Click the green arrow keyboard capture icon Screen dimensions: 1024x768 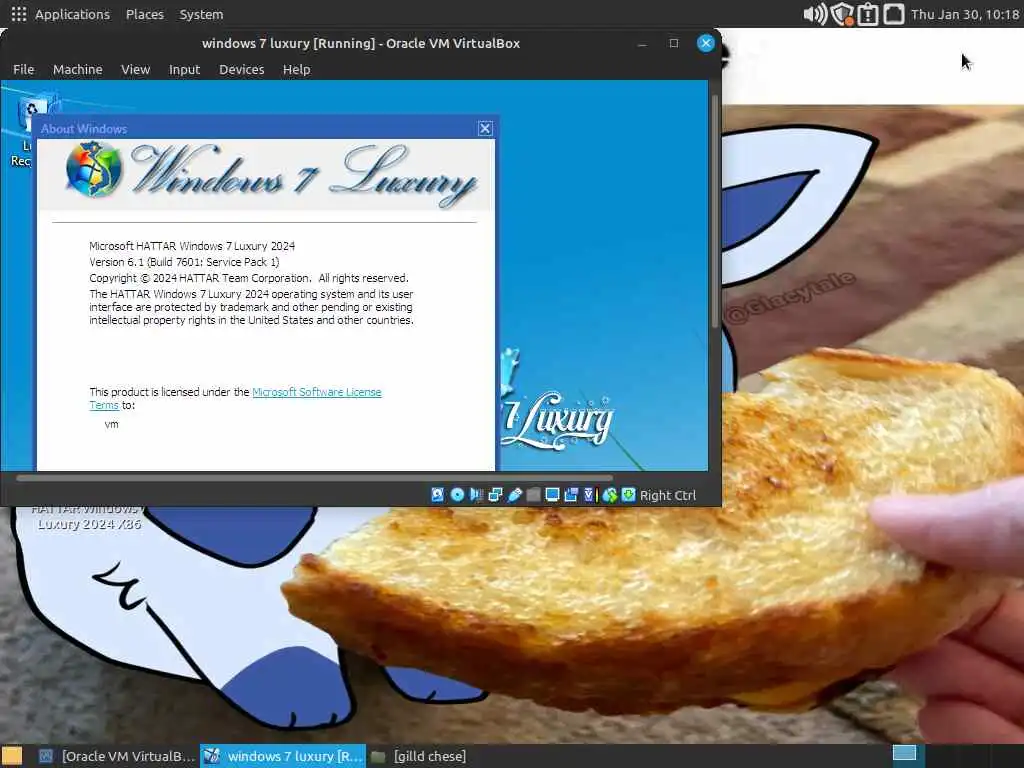pyautogui.click(x=628, y=495)
